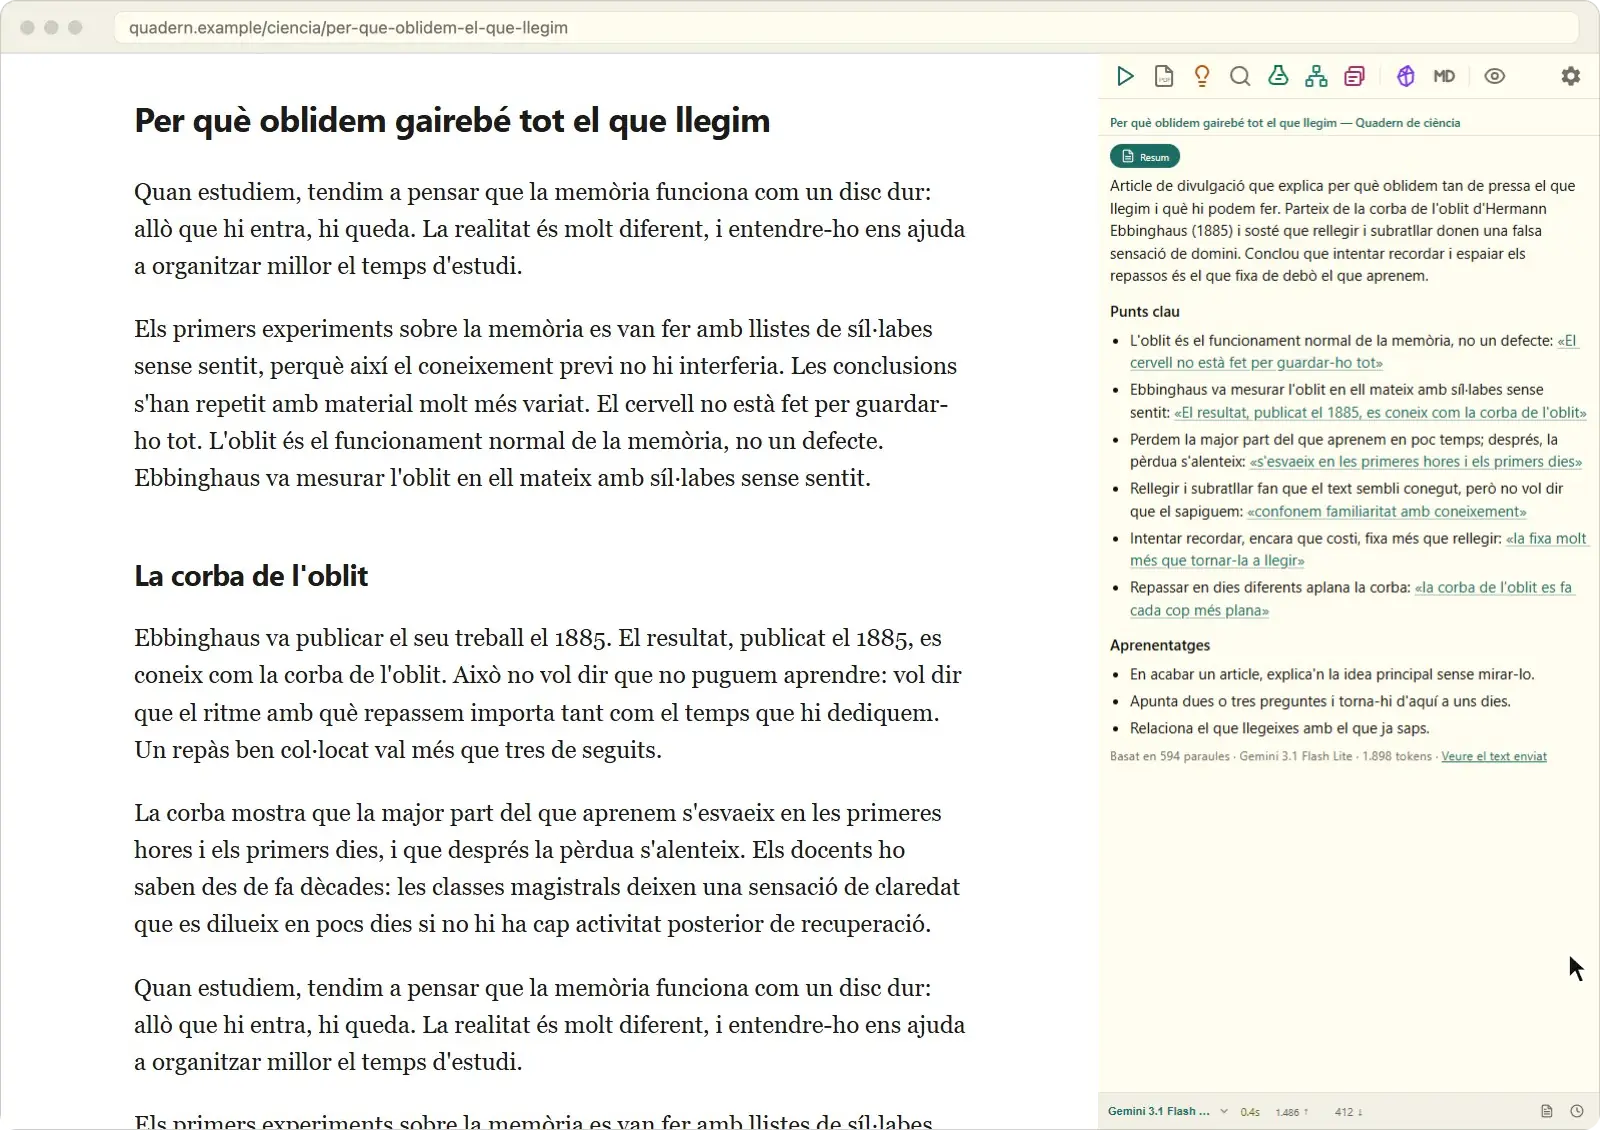Click the MD markdown icon

(x=1444, y=76)
